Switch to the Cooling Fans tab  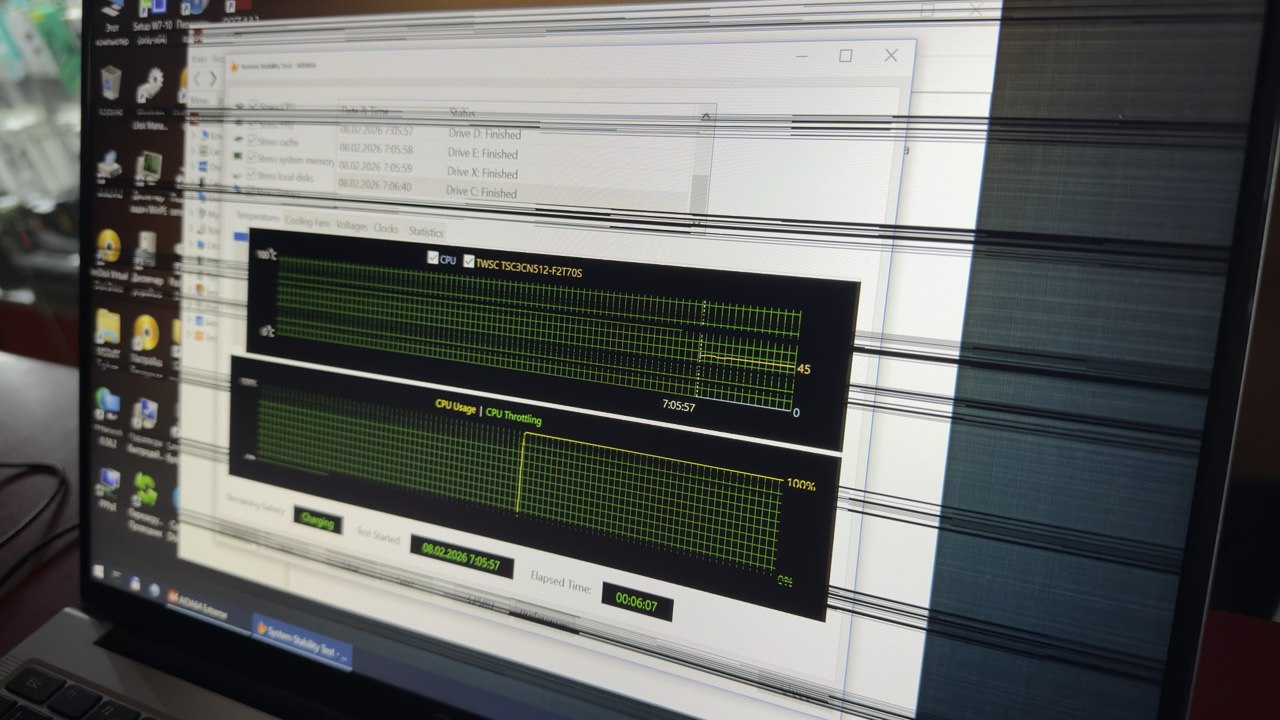pos(308,220)
